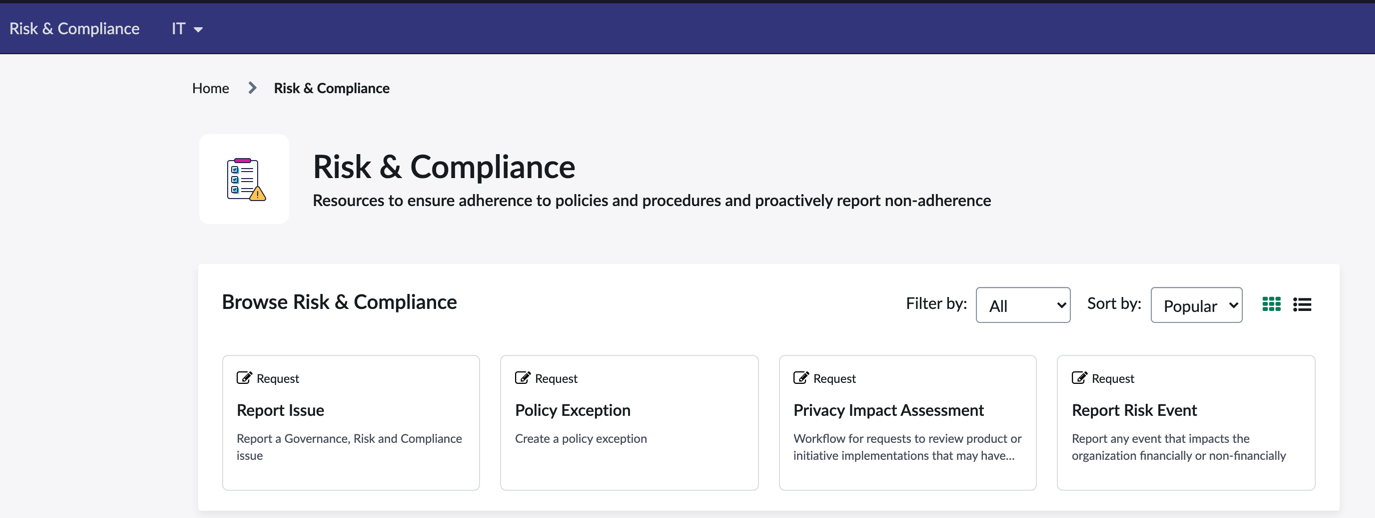
Task: Expand the IT menu in header
Action: pos(187,29)
